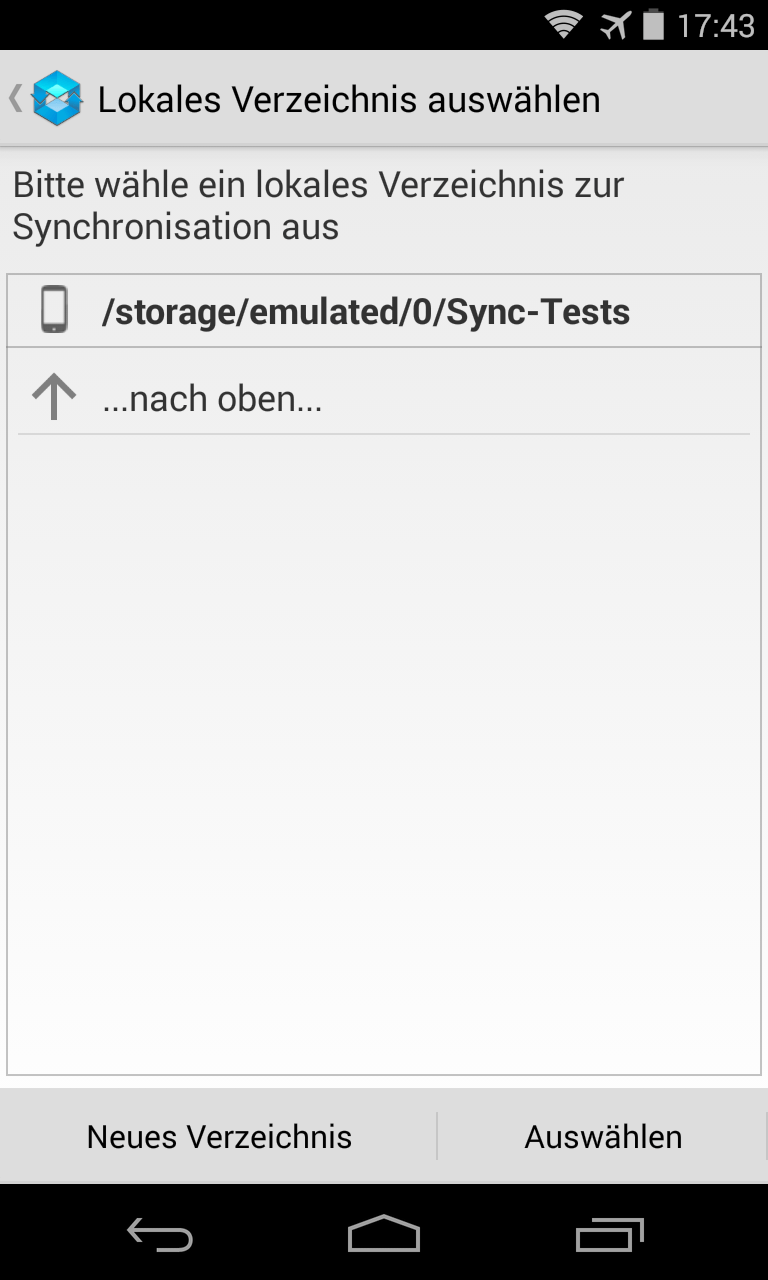Tap the airplane mode status icon
The image size is (768, 1280).
click(x=615, y=24)
